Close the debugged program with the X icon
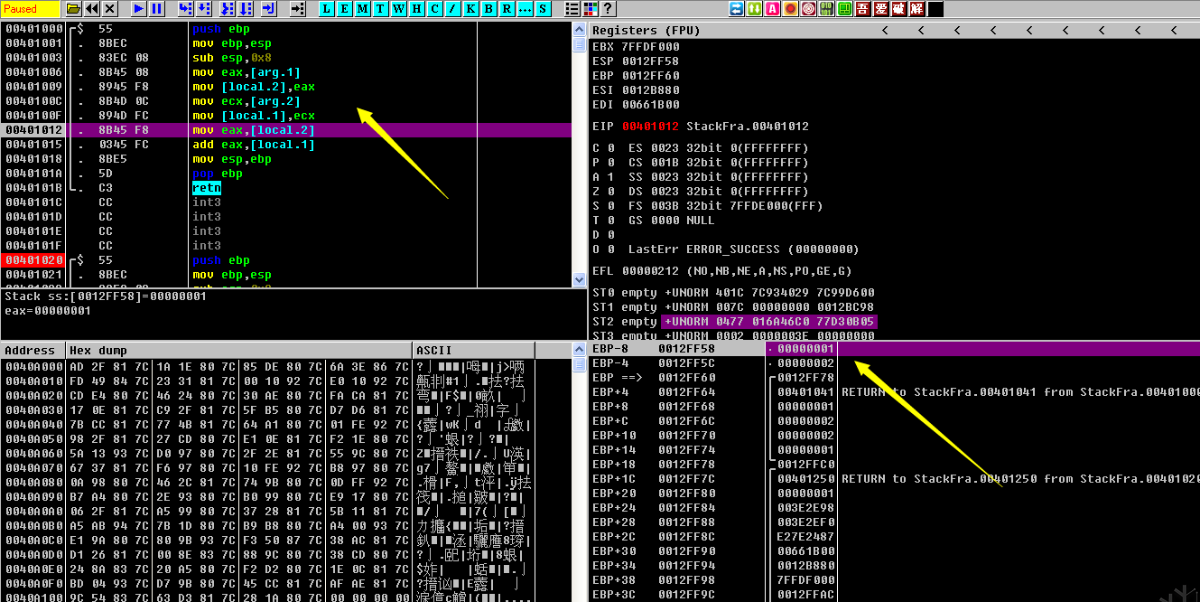This screenshot has height=602, width=1200. click(110, 9)
